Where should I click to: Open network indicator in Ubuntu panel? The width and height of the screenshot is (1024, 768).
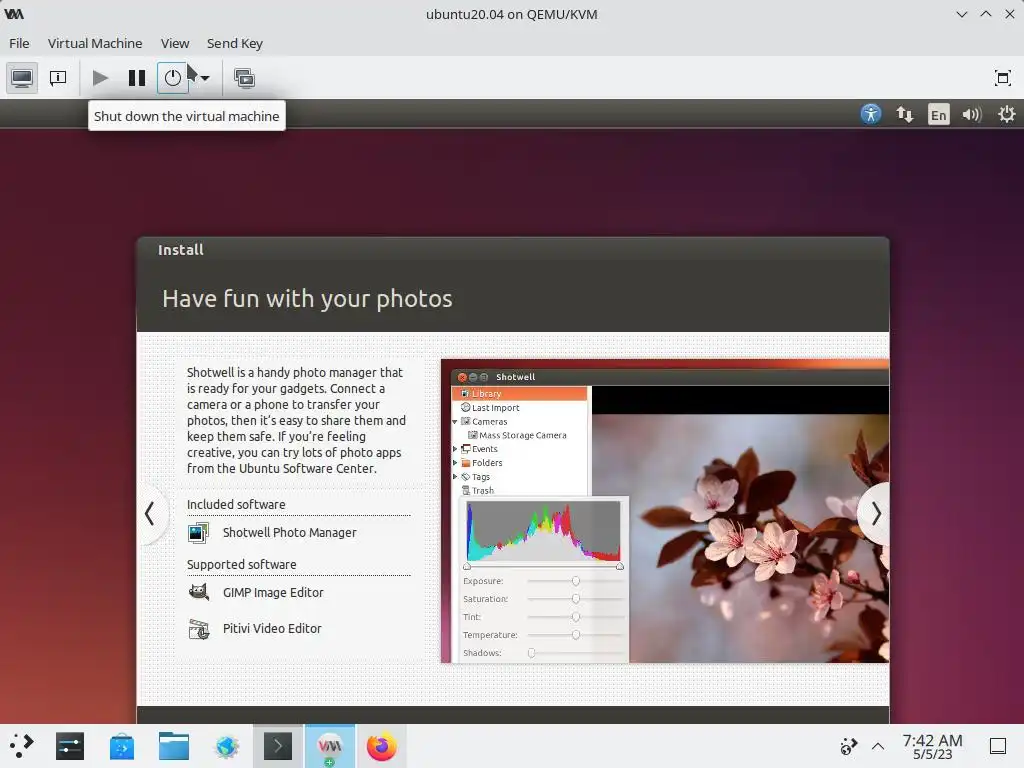tap(904, 114)
